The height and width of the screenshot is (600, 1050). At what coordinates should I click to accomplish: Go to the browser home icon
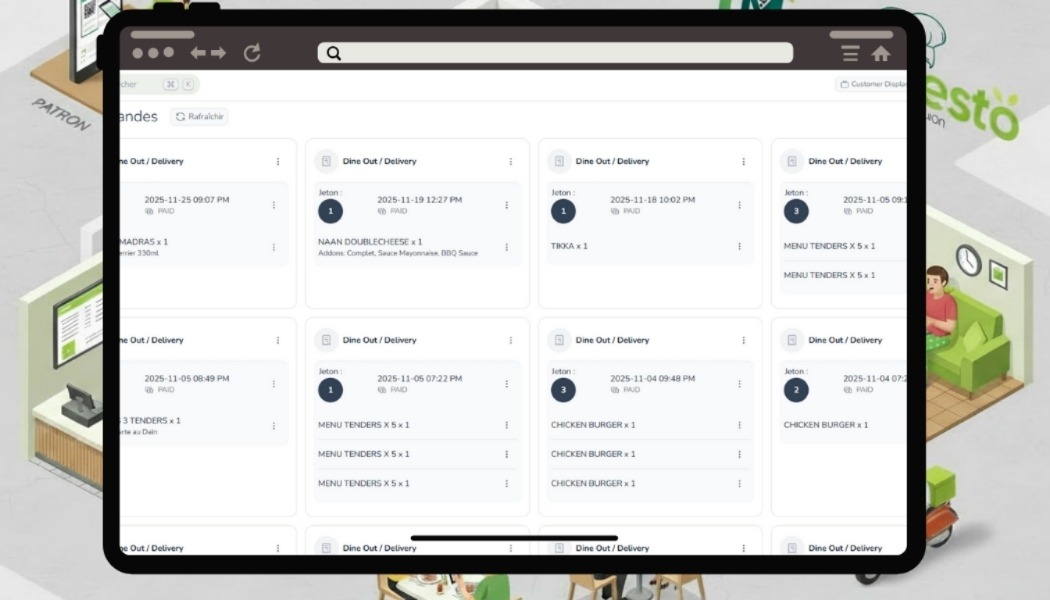880,54
